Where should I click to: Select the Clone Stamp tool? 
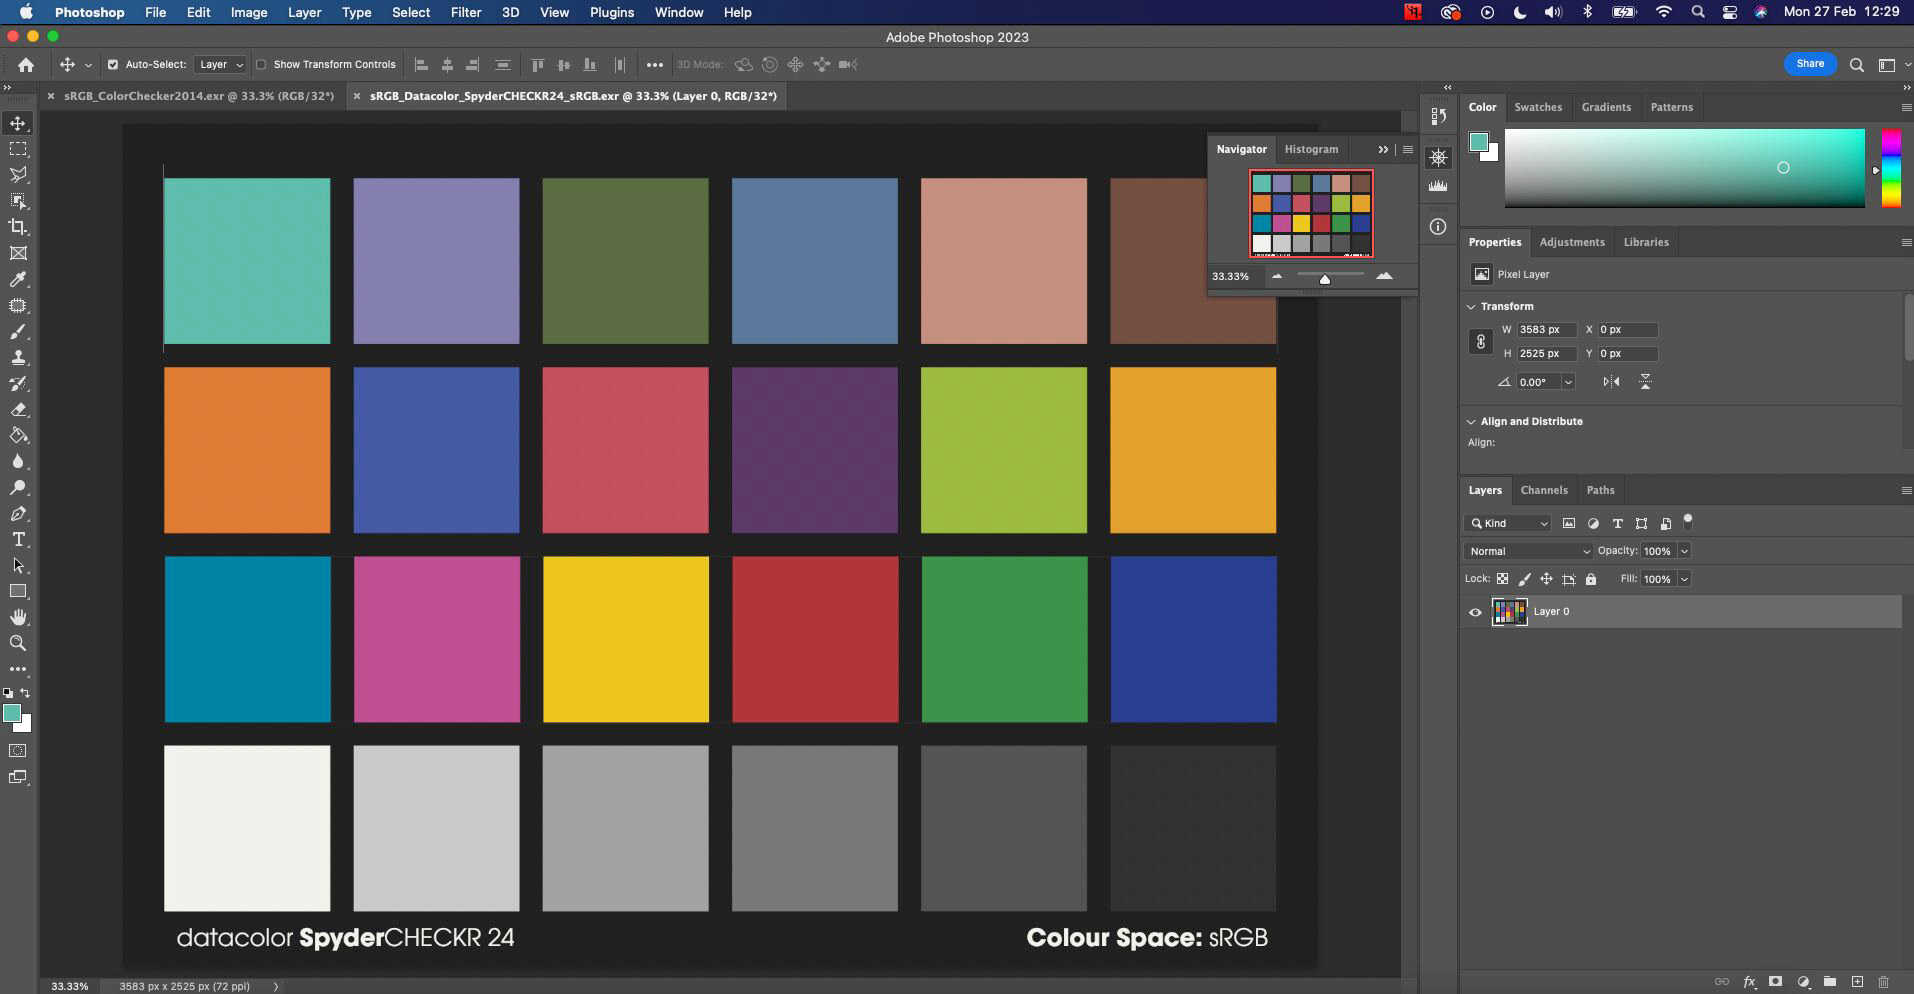click(18, 358)
